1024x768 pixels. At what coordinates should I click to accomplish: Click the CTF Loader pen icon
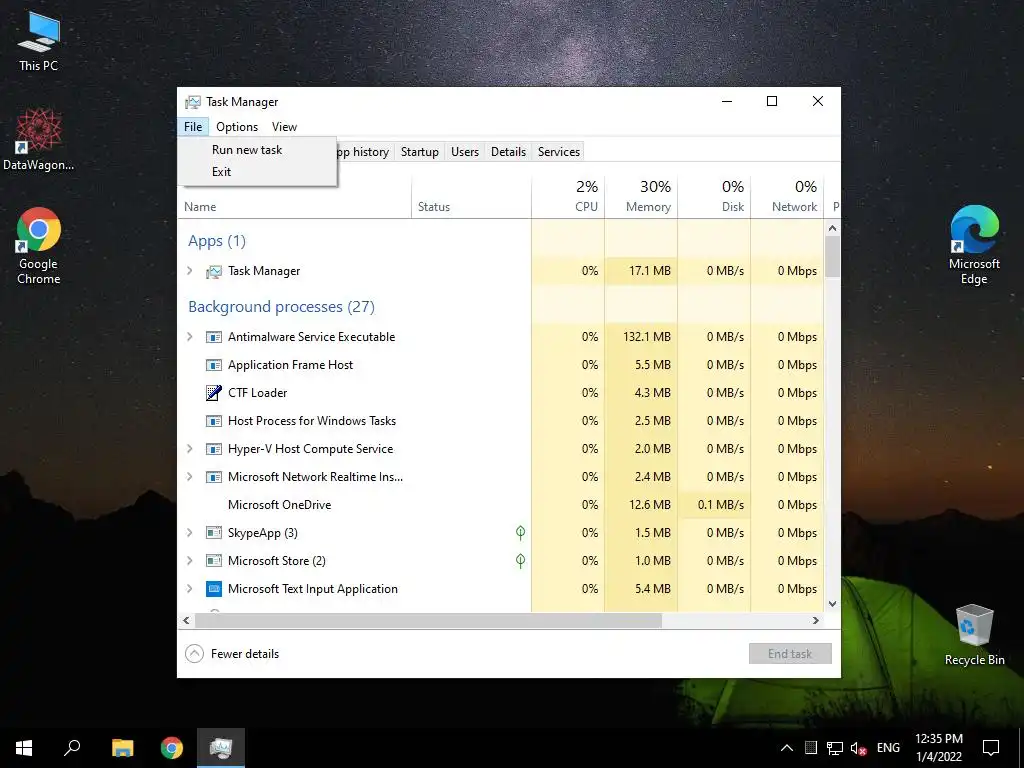coord(214,392)
